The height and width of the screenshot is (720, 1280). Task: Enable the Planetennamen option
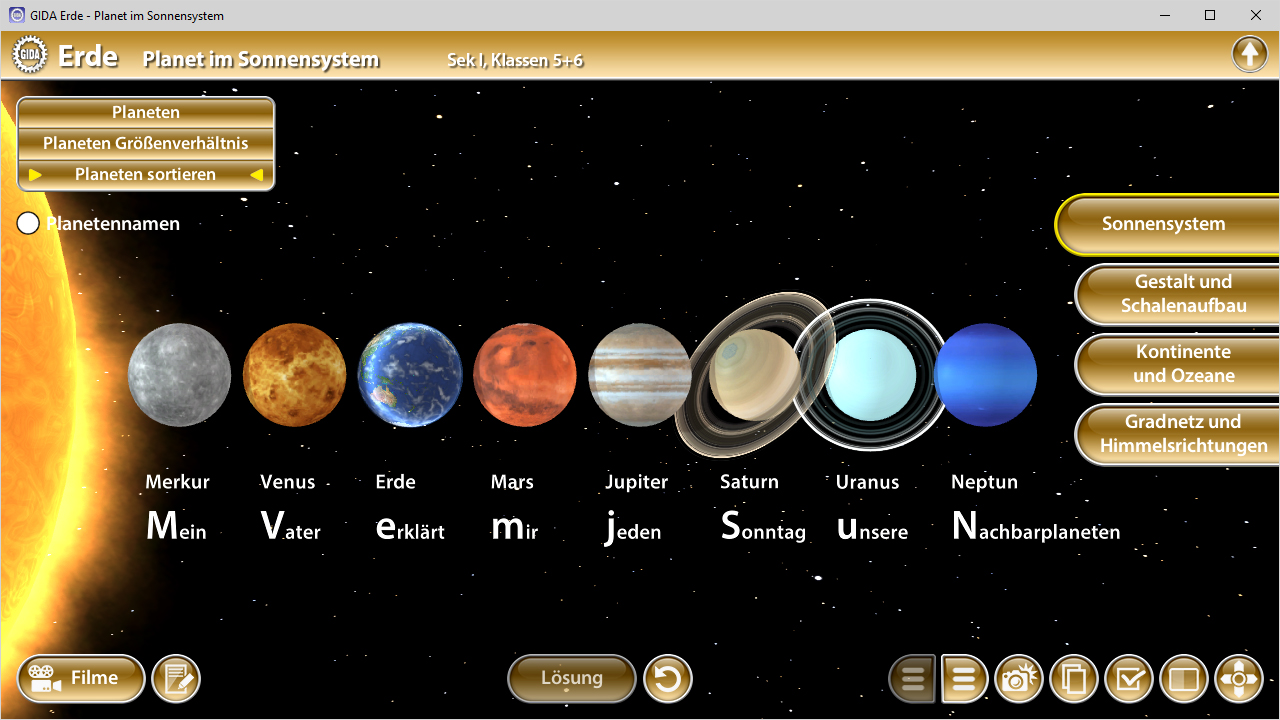(27, 223)
